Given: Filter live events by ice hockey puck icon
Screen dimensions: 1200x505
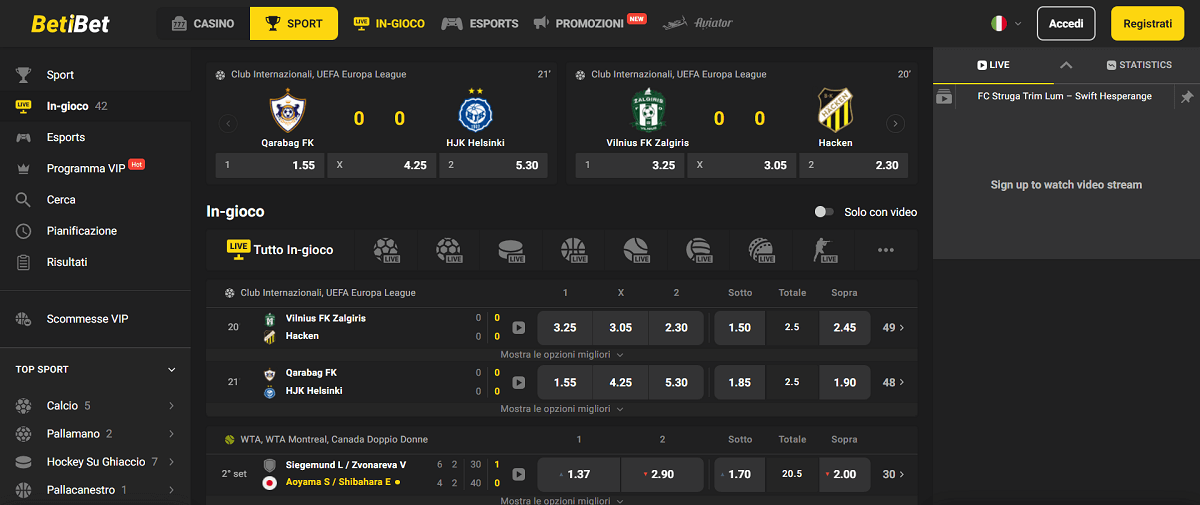Looking at the screenshot, I should [x=511, y=250].
